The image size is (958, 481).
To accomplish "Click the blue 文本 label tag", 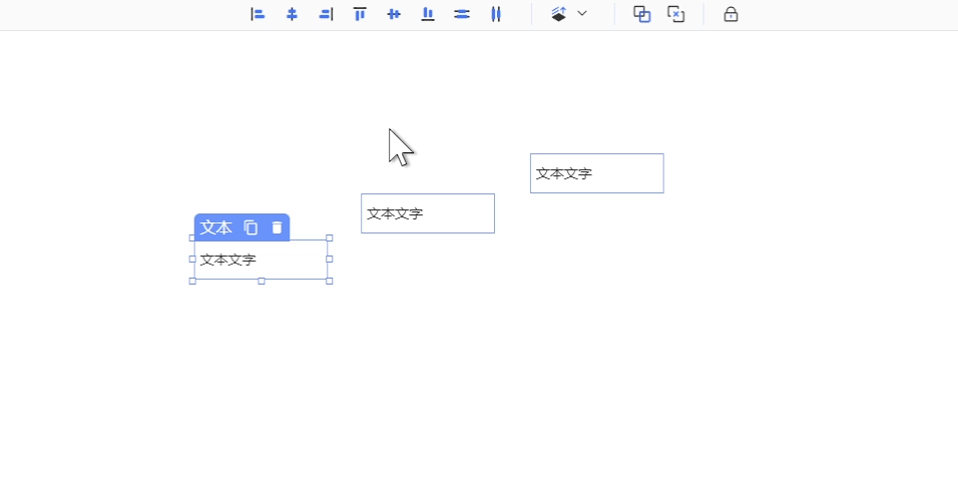I will (216, 228).
